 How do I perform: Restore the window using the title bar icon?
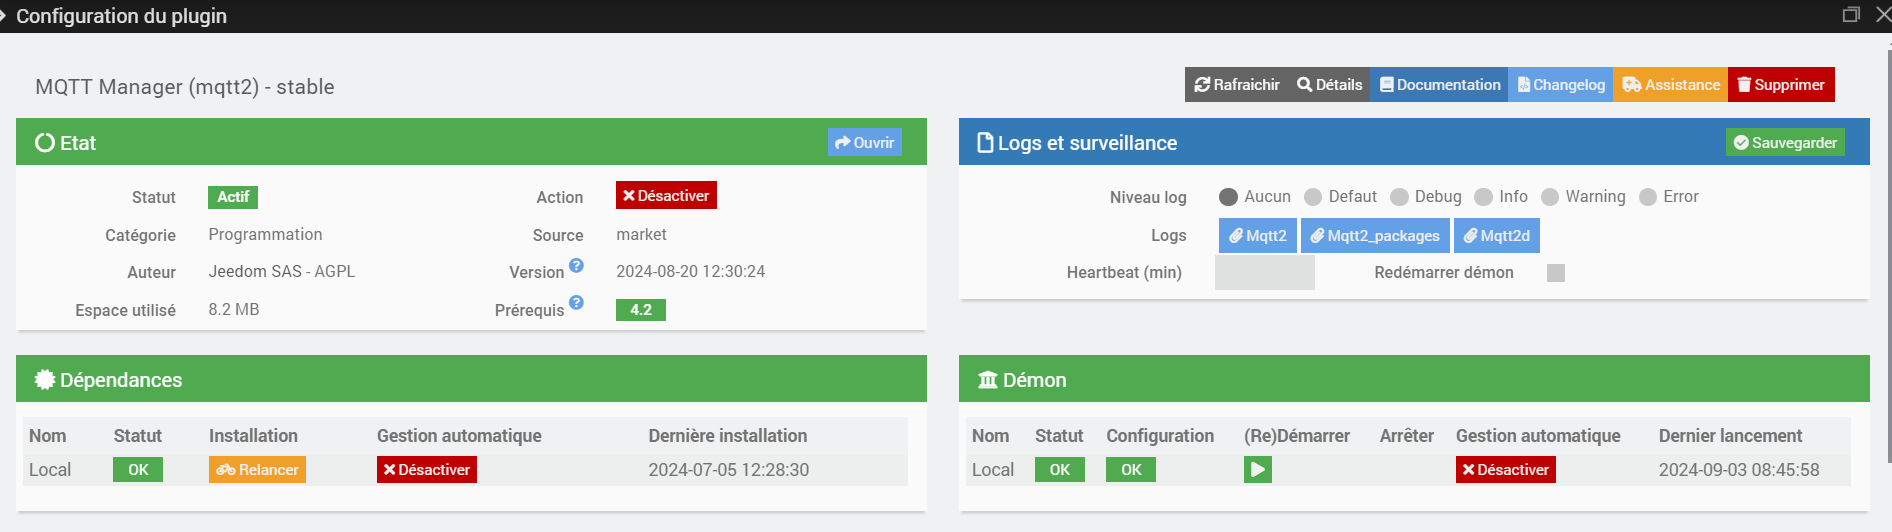(1851, 15)
